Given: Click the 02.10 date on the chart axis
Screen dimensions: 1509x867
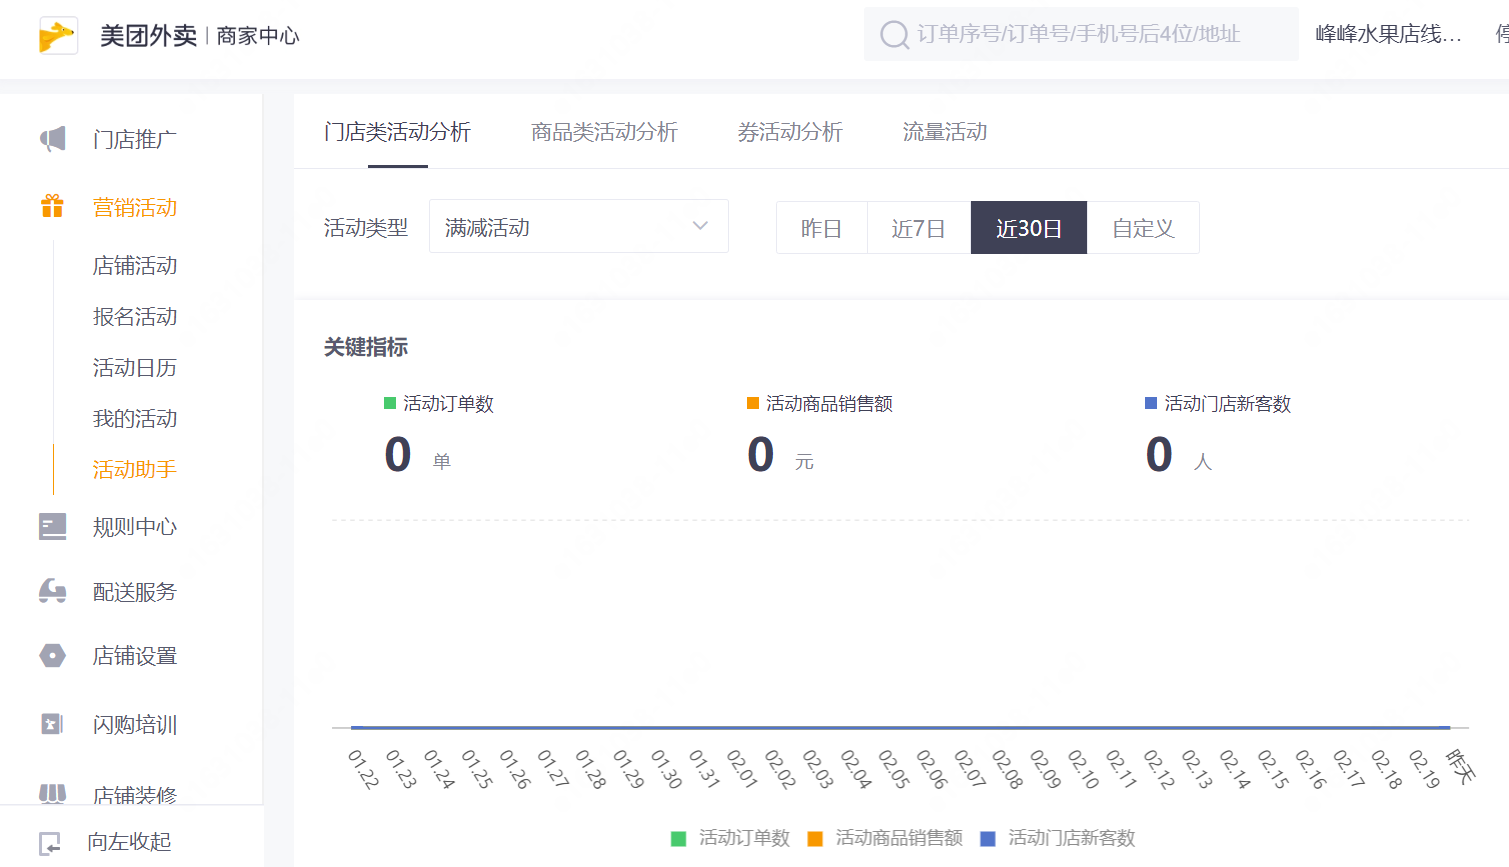Looking at the screenshot, I should (x=1083, y=769).
